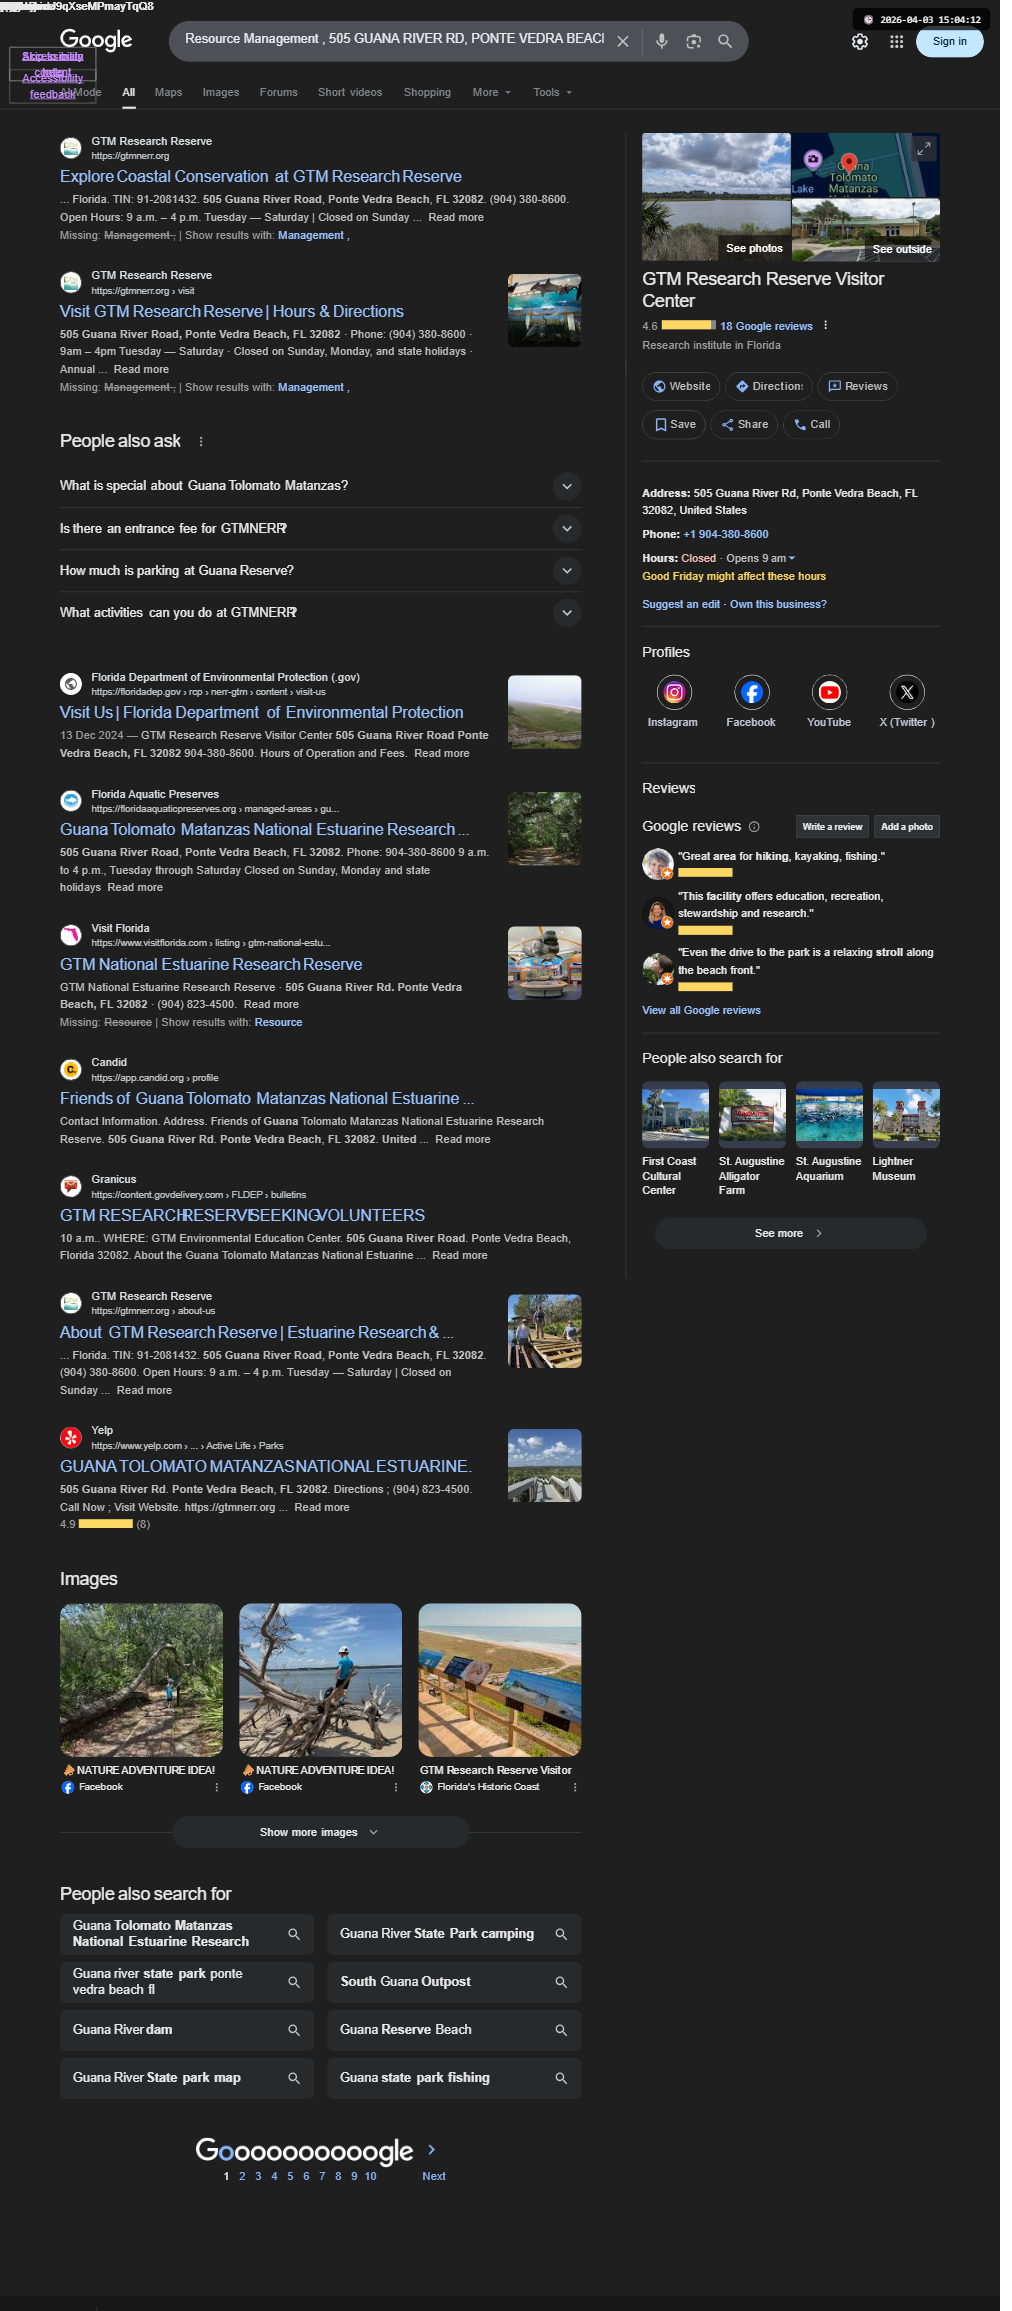Open 'Visit GTM Research Reserve | Hours & Directions'

232,311
